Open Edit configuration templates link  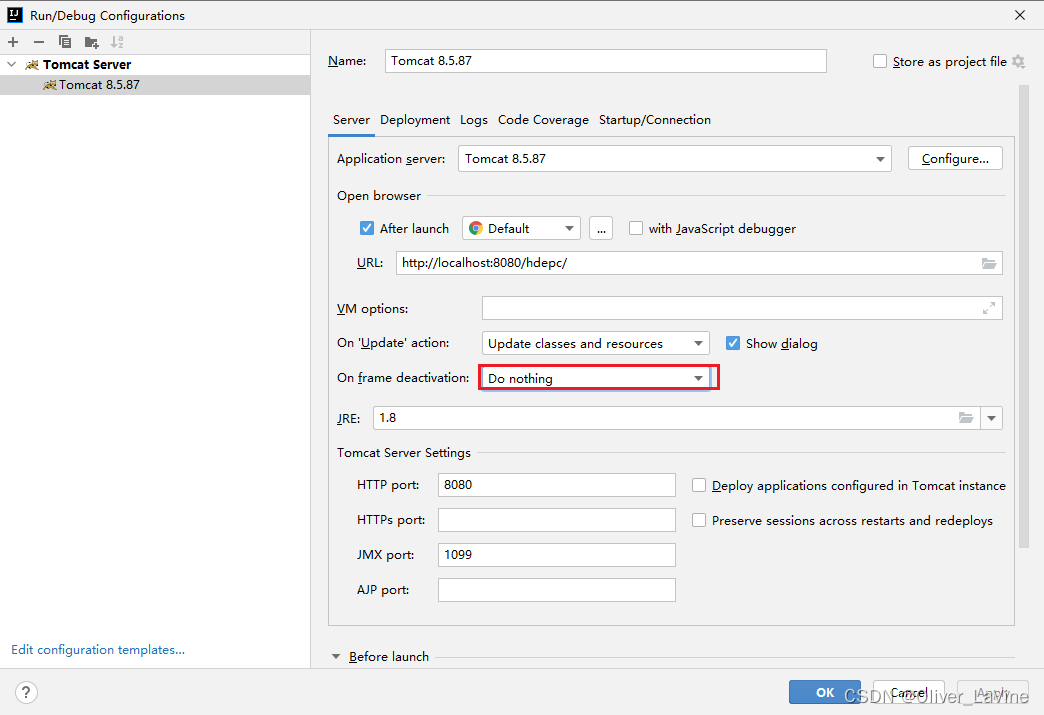pyautogui.click(x=98, y=650)
